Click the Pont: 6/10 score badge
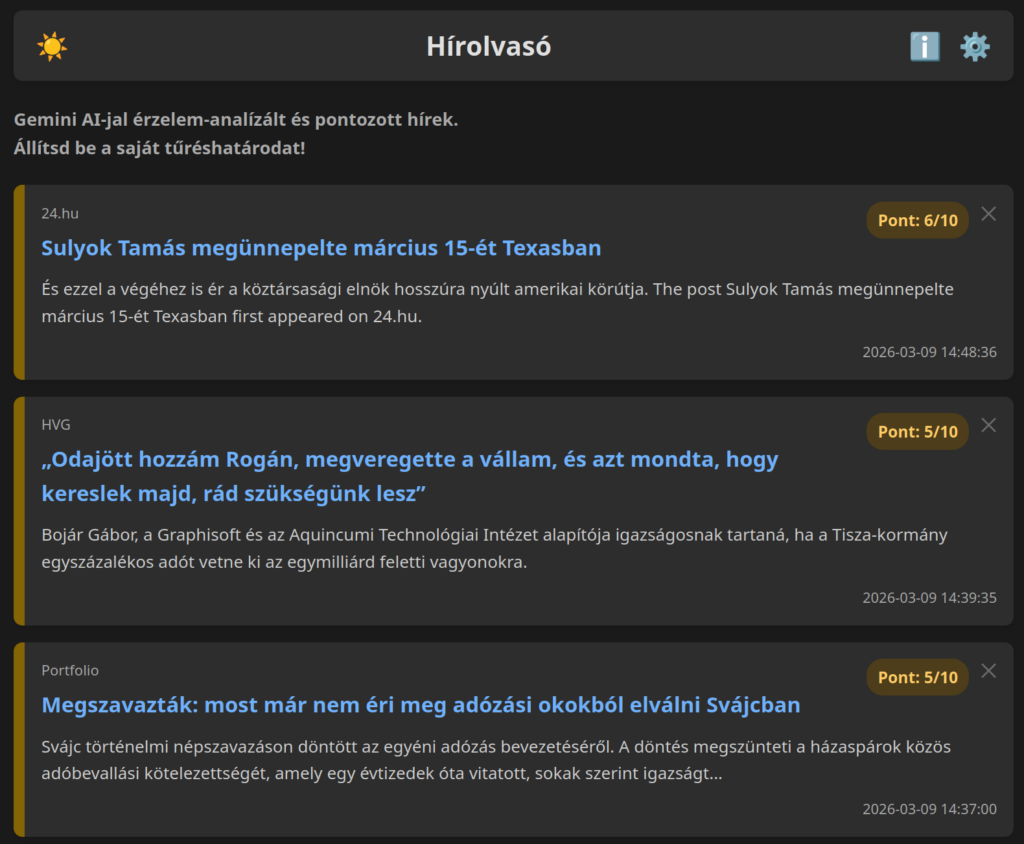 click(917, 220)
